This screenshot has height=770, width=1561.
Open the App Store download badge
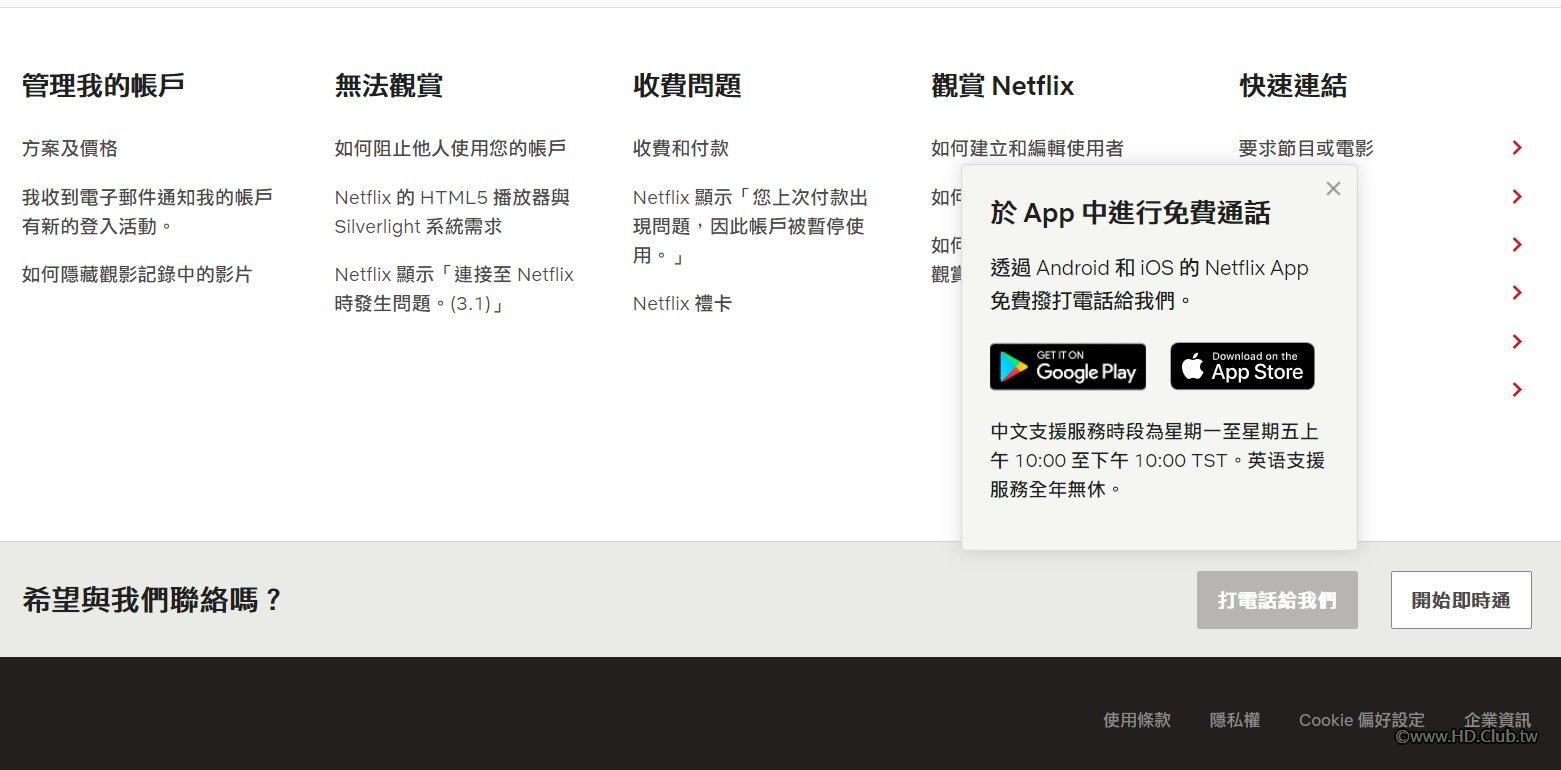point(1242,366)
